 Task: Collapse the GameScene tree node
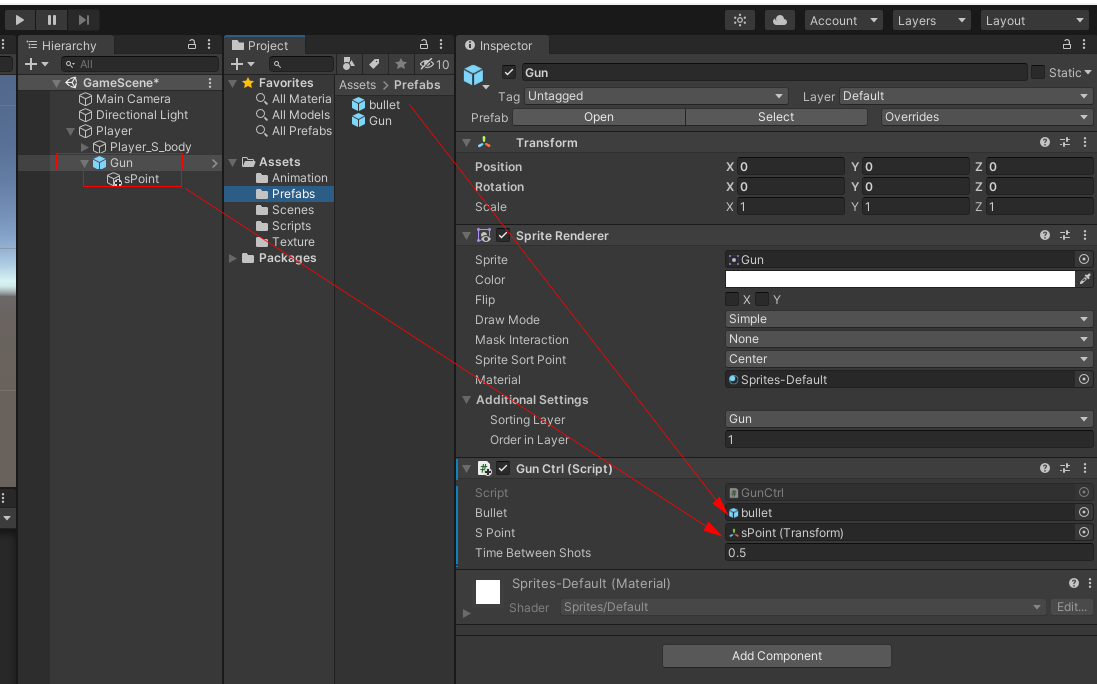56,83
